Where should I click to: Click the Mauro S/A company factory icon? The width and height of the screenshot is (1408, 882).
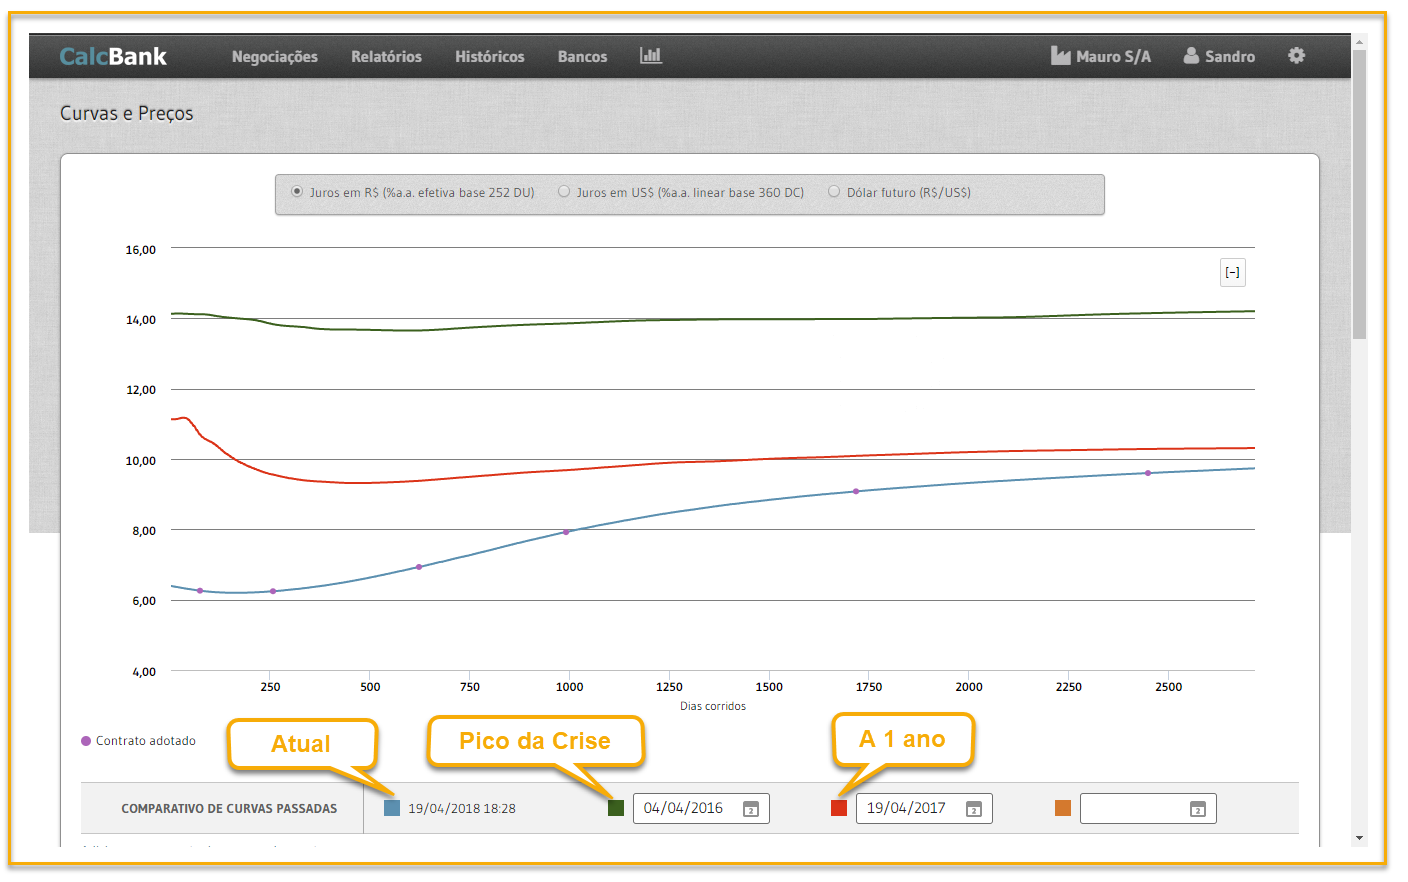[1061, 56]
